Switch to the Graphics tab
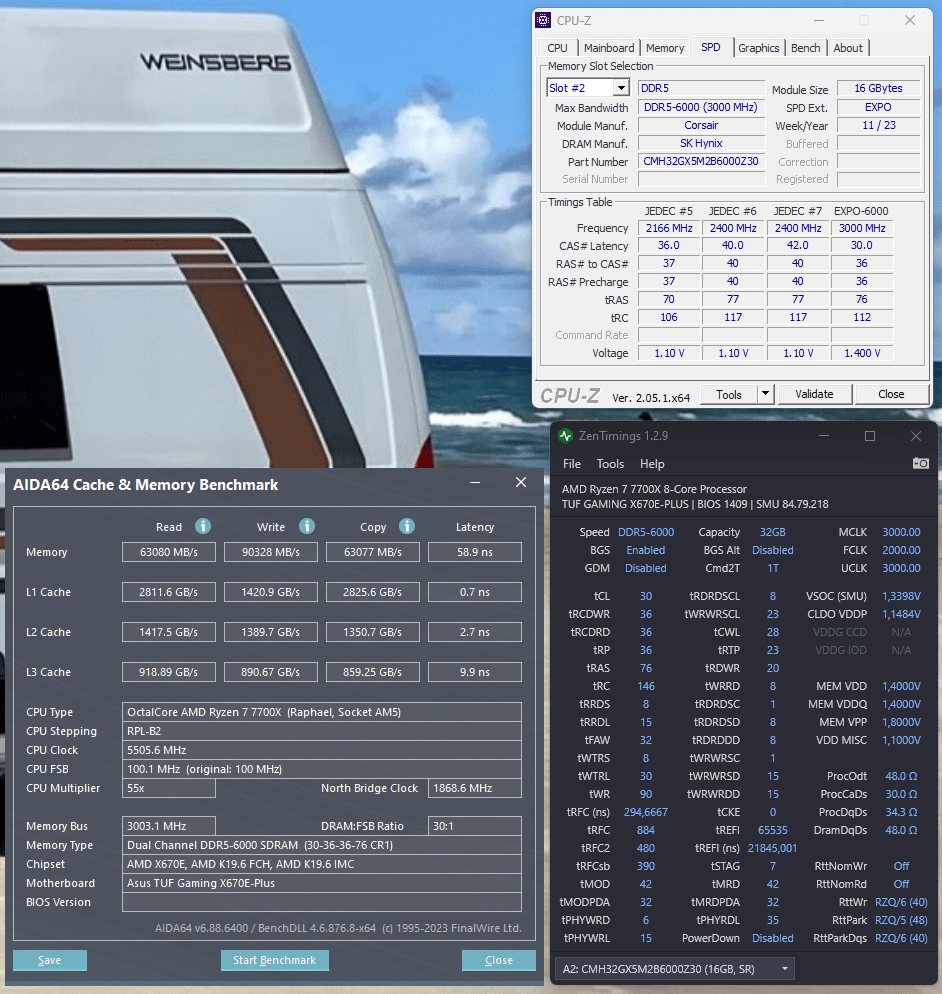The height and width of the screenshot is (994, 942). 759,48
